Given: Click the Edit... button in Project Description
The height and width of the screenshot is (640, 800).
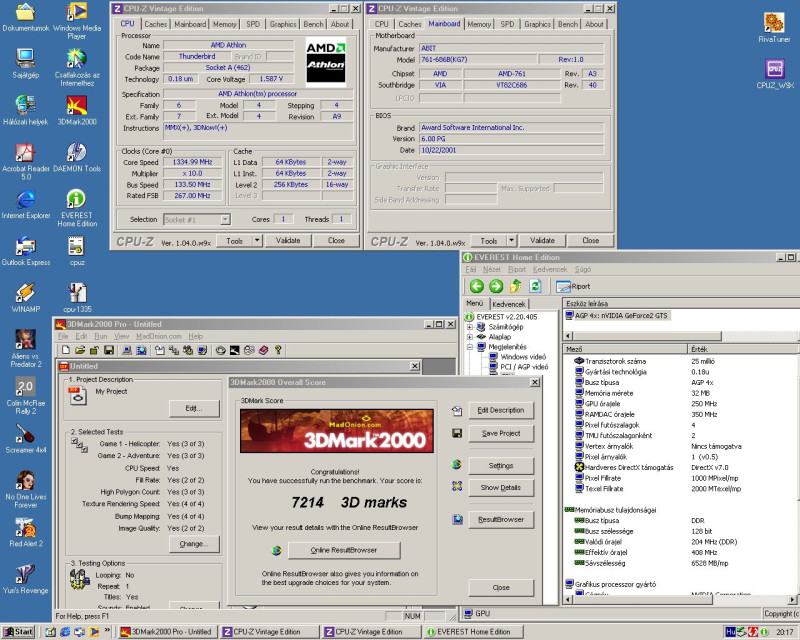Looking at the screenshot, I should tap(194, 408).
